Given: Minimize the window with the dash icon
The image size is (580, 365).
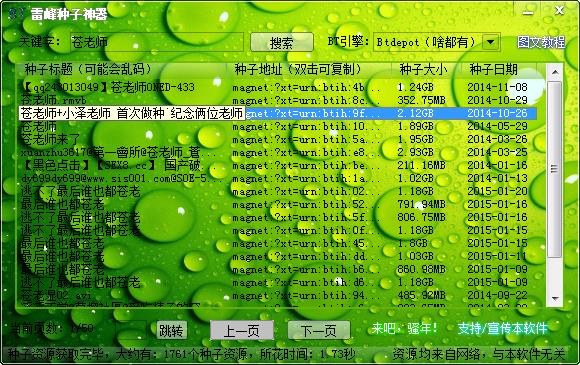Looking at the screenshot, I should pyautogui.click(x=528, y=12).
